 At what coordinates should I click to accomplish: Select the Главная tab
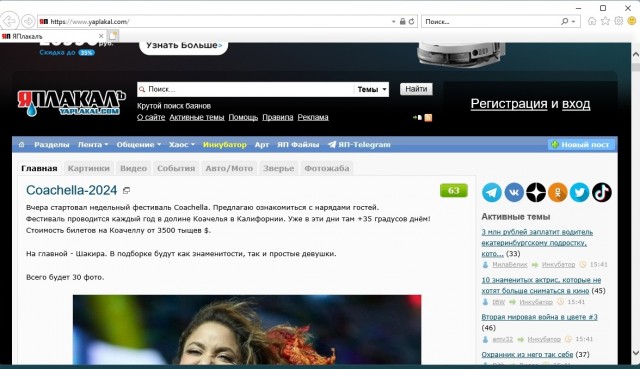click(x=39, y=168)
